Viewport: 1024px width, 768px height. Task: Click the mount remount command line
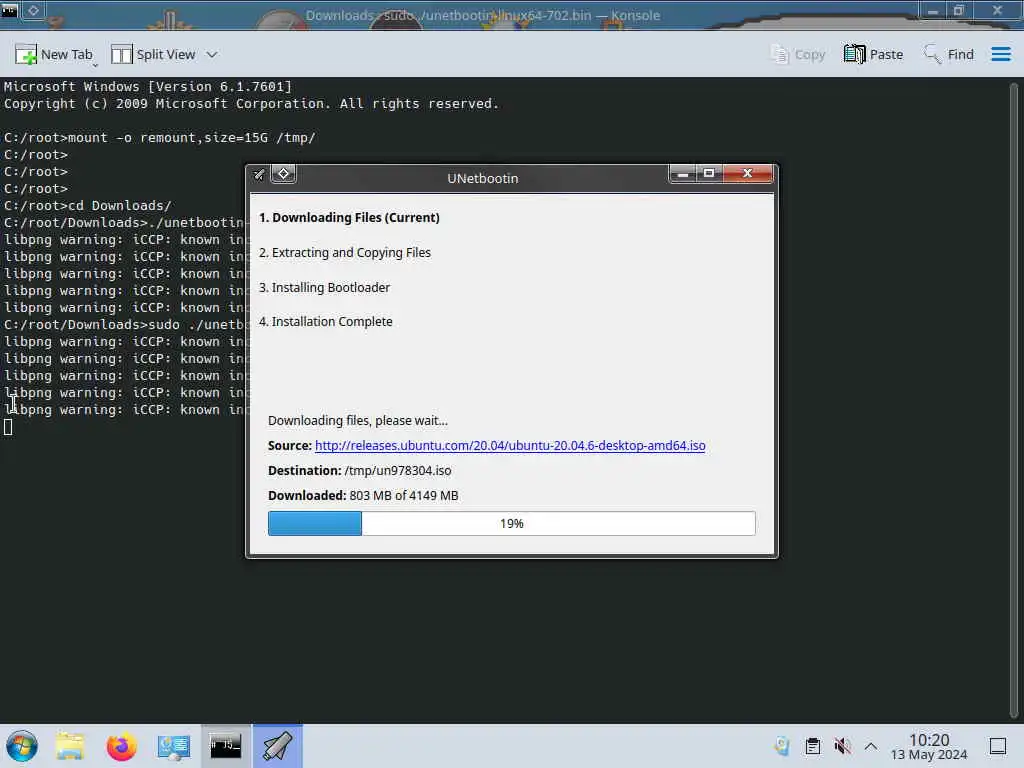pos(160,138)
